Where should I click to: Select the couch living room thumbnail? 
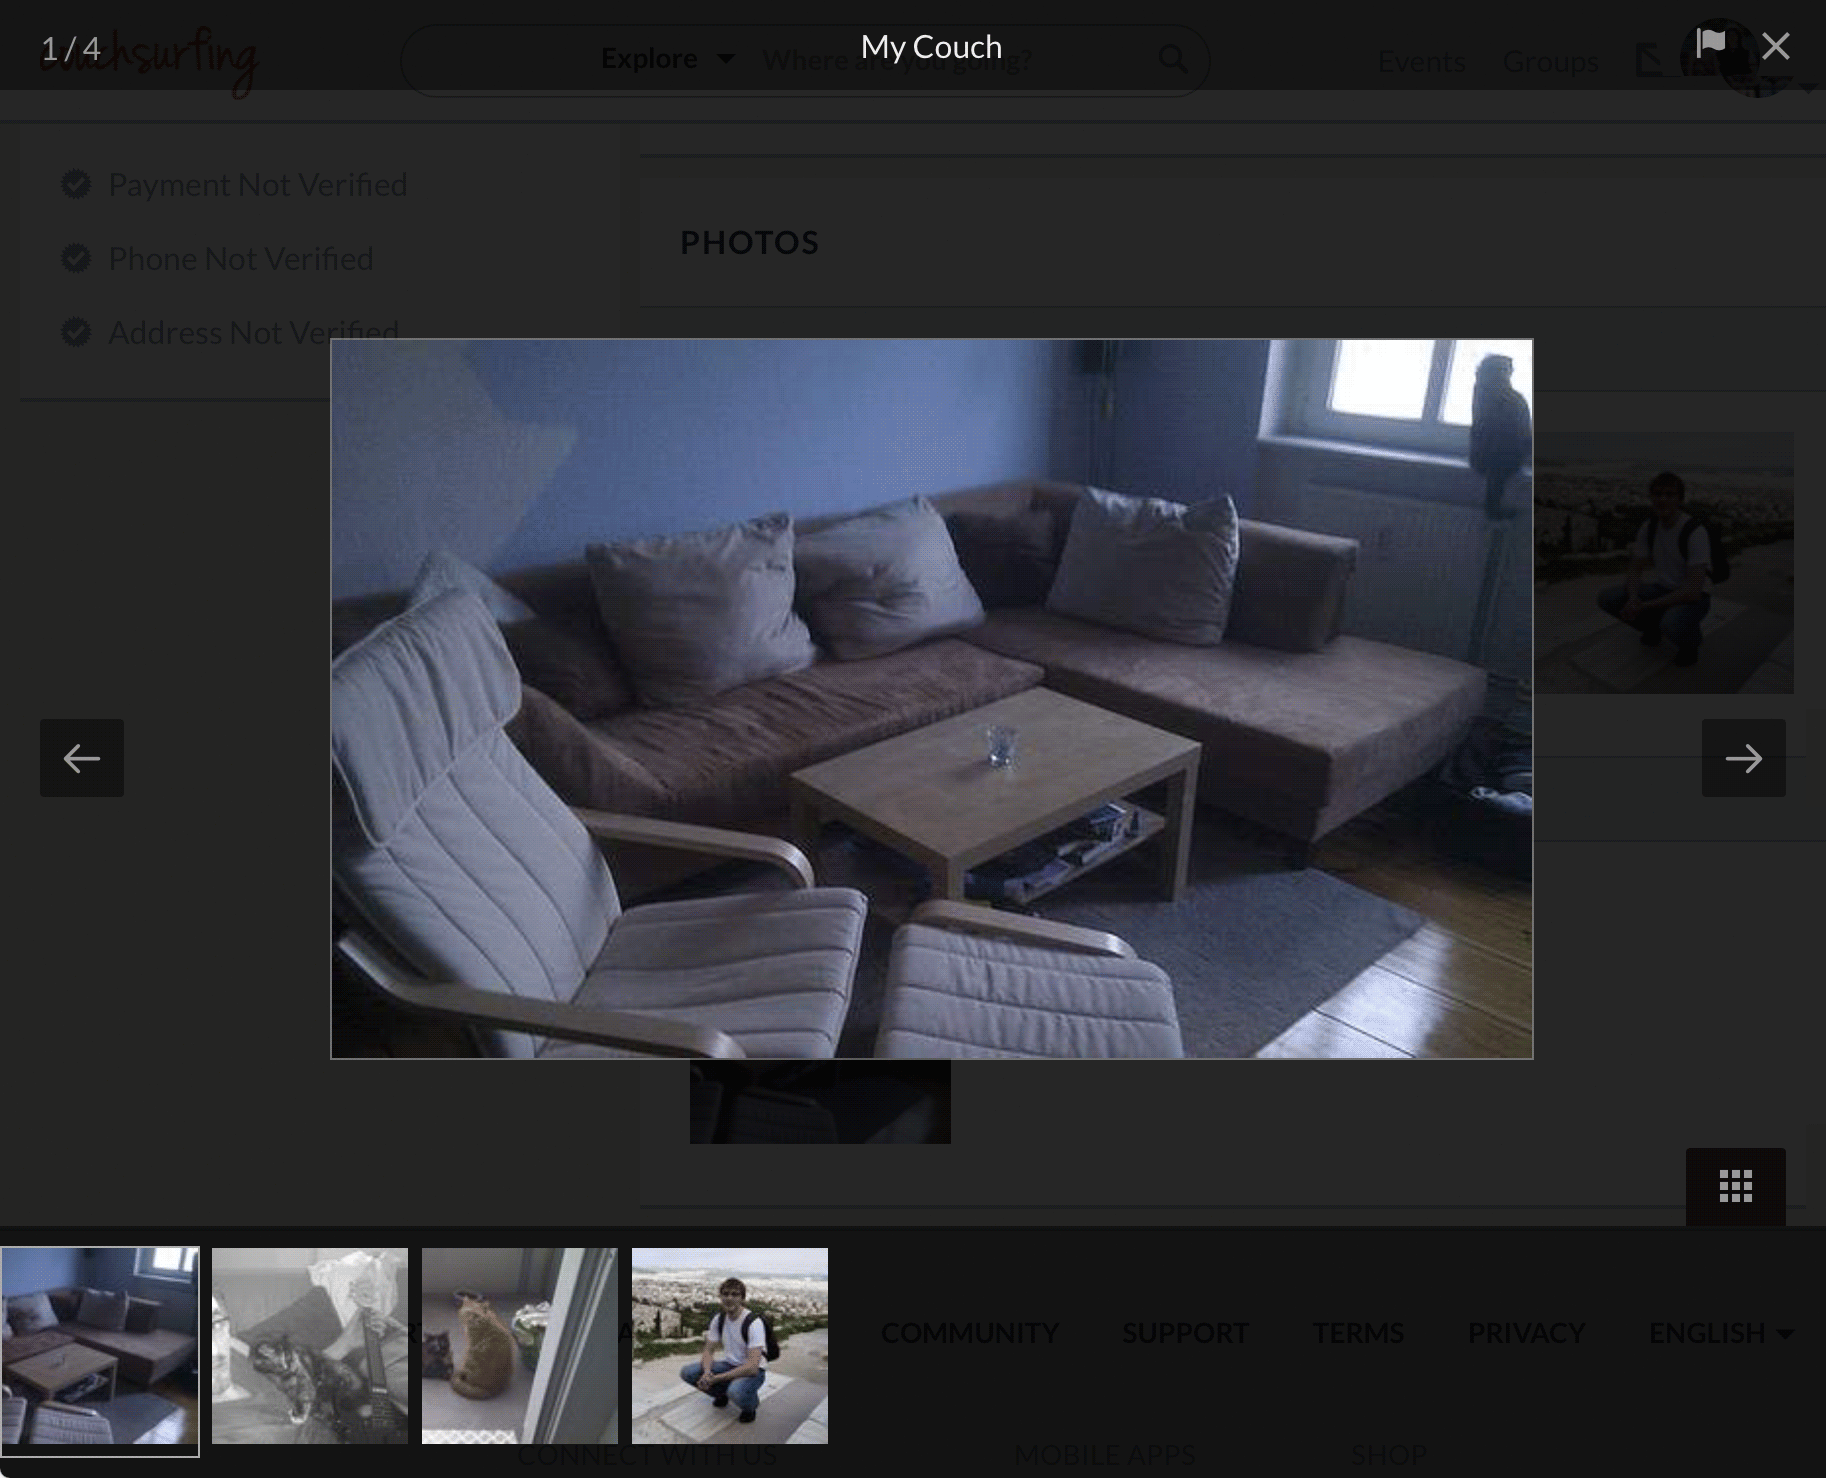pos(100,1346)
